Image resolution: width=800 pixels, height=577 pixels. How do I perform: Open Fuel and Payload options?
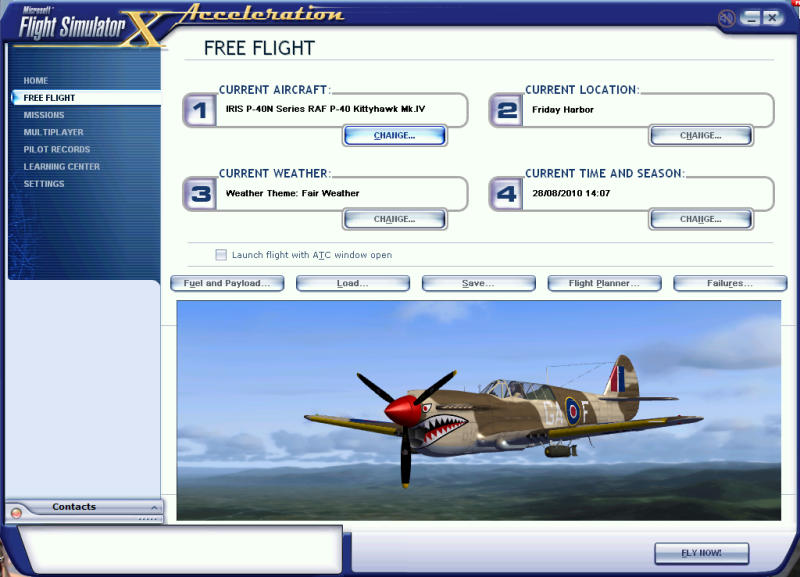[227, 283]
